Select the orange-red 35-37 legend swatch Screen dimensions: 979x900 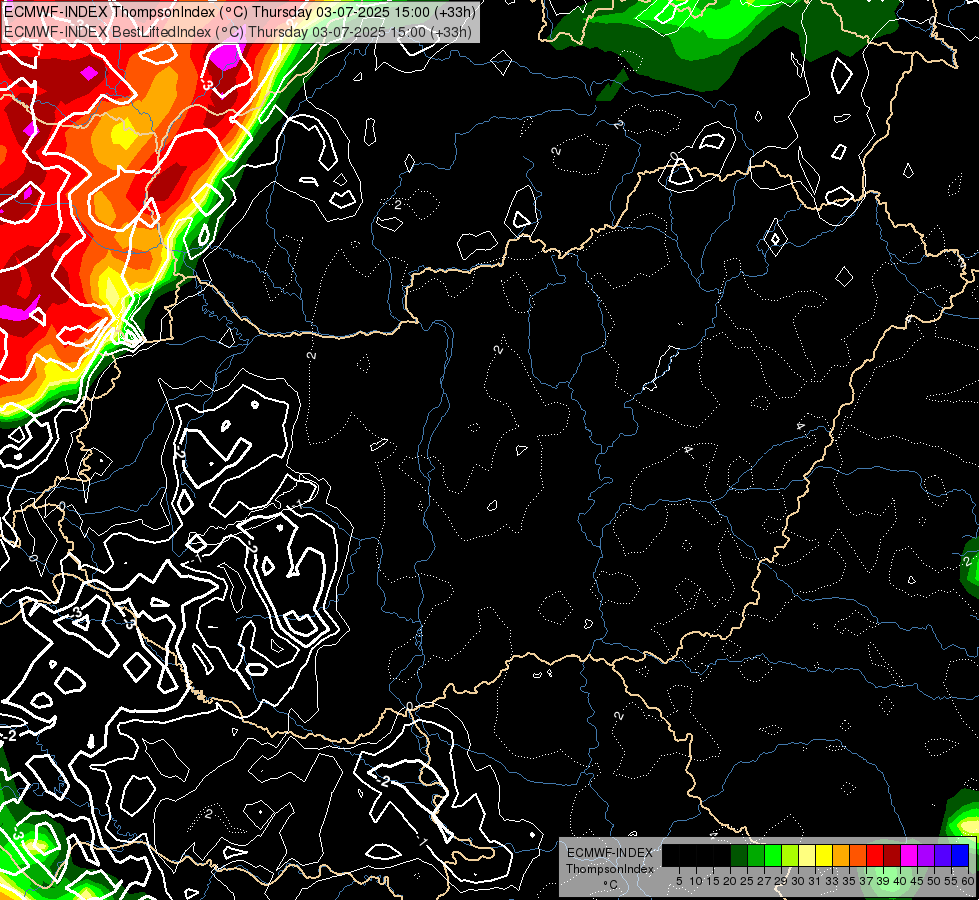coord(858,856)
